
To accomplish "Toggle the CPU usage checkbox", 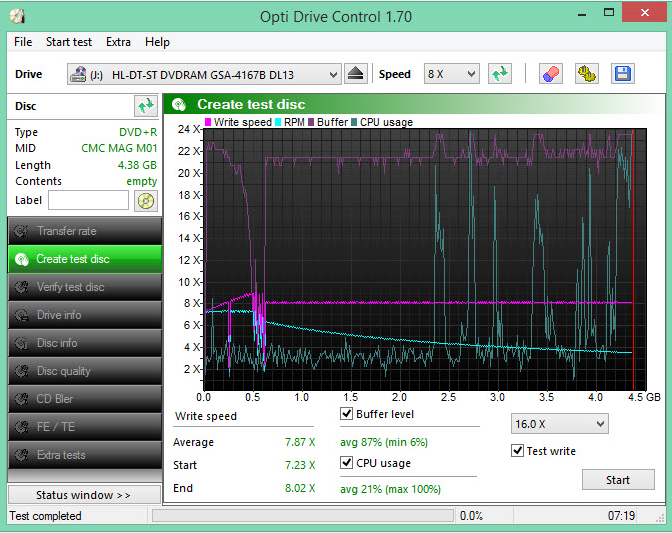I will click(x=346, y=462).
